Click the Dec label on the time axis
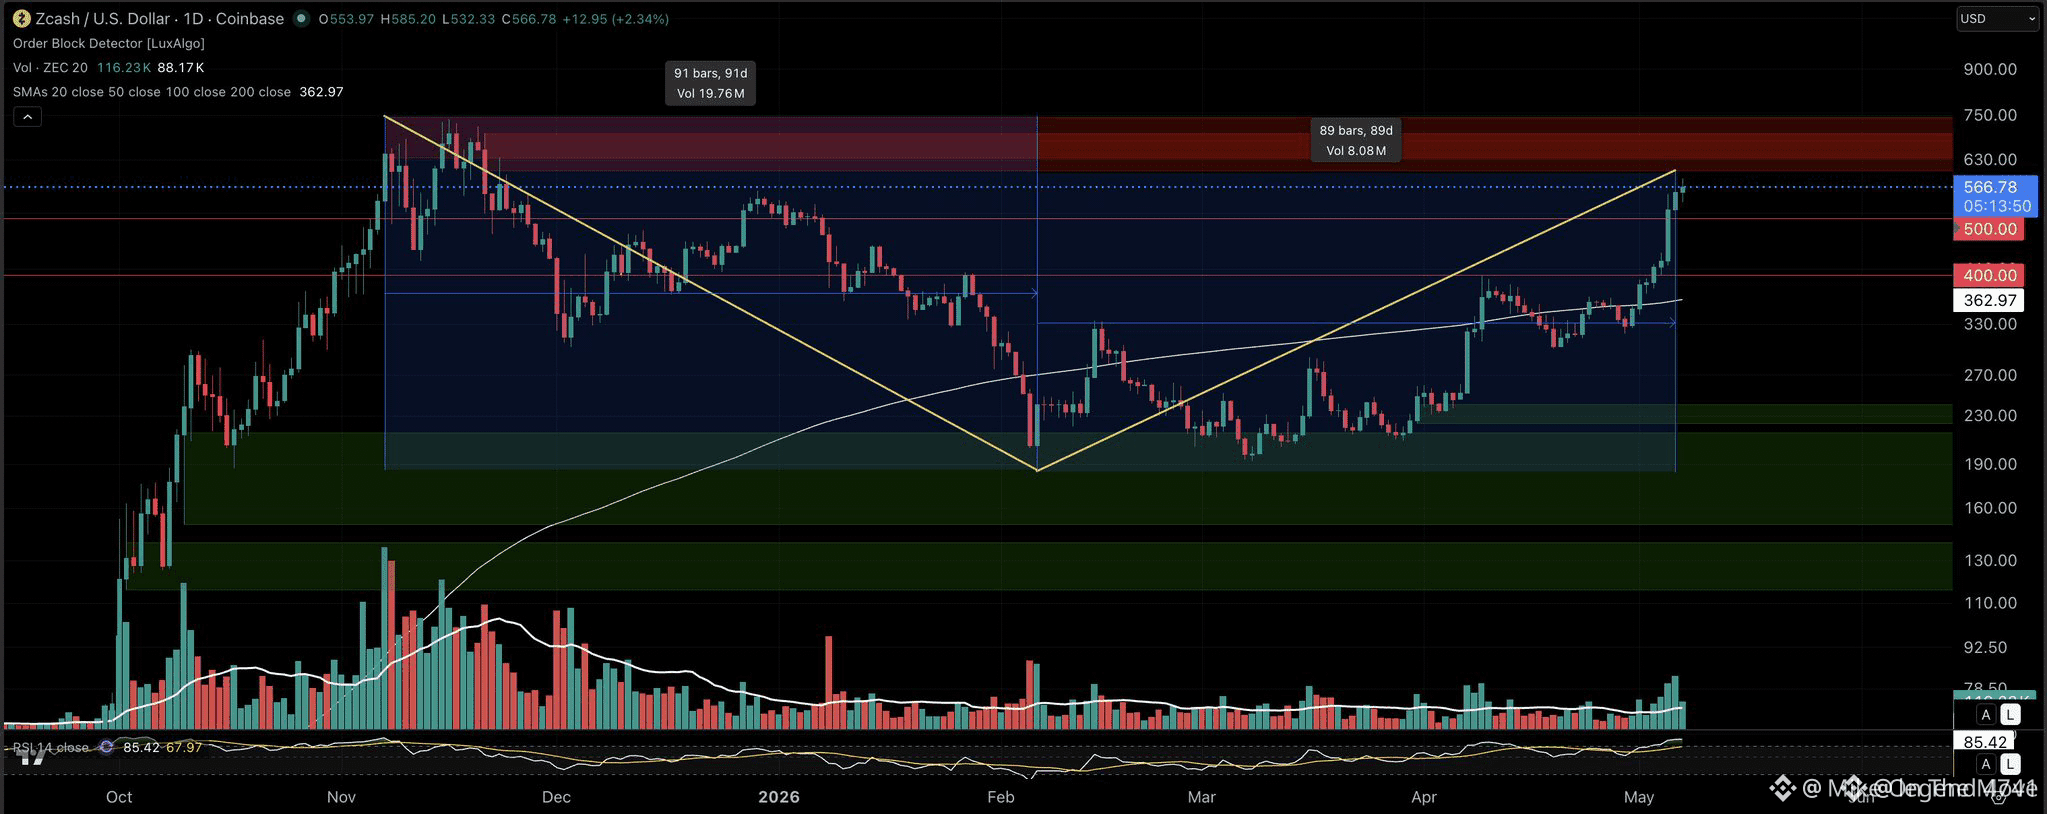The image size is (2047, 814). [x=556, y=797]
